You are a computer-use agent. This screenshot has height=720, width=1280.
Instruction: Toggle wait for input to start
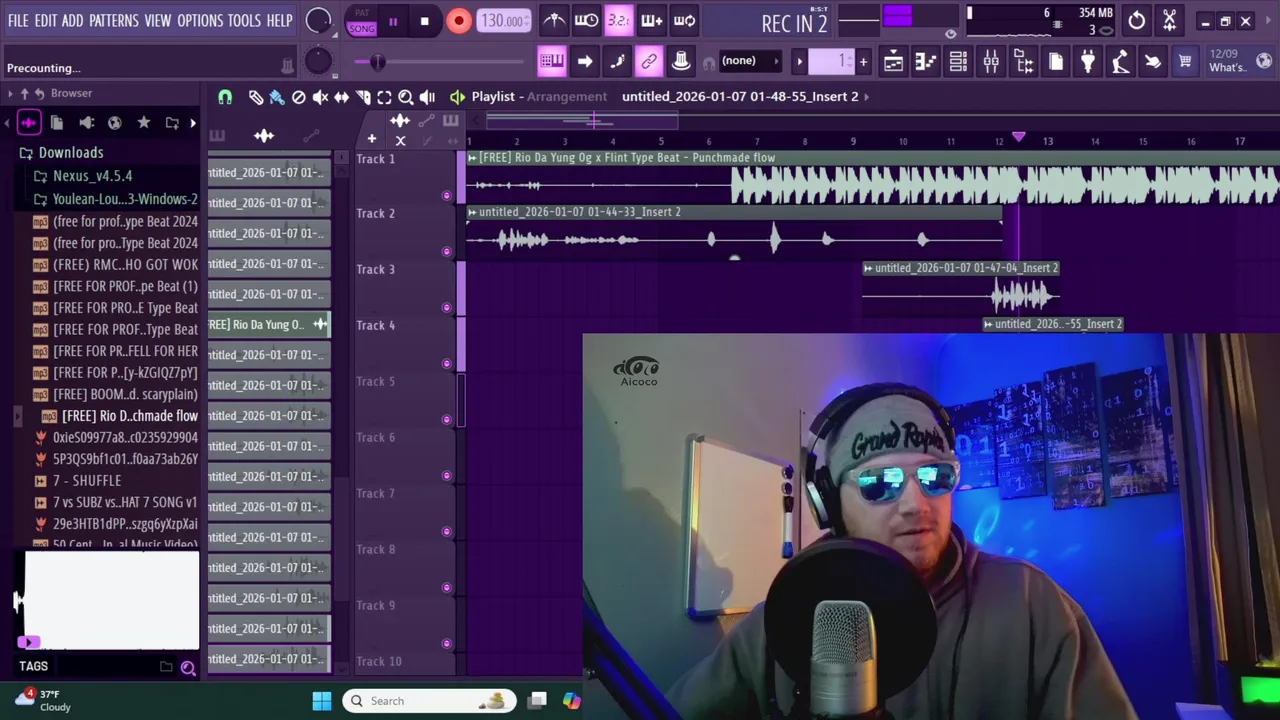click(x=586, y=20)
